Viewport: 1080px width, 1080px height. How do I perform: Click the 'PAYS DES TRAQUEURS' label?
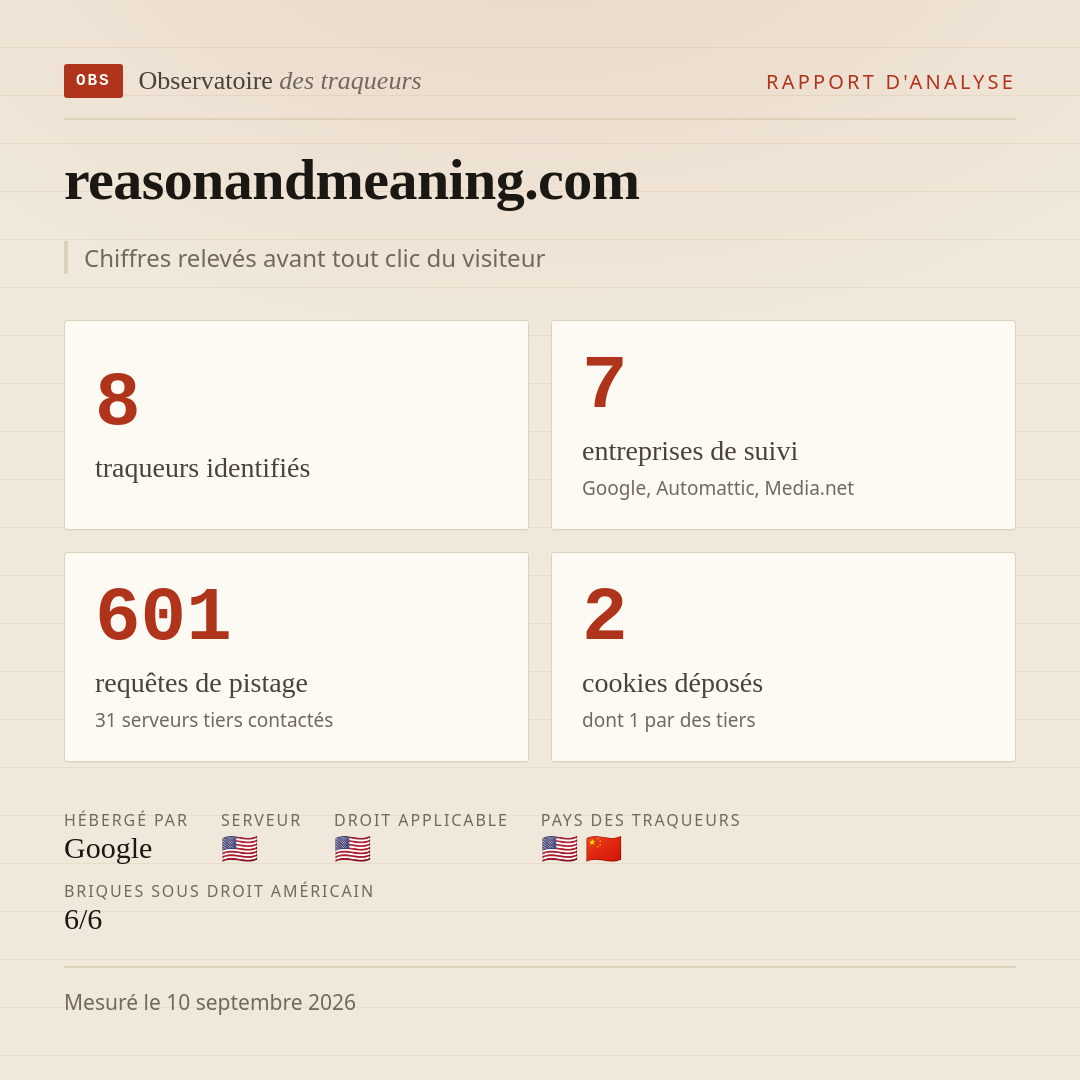(641, 820)
